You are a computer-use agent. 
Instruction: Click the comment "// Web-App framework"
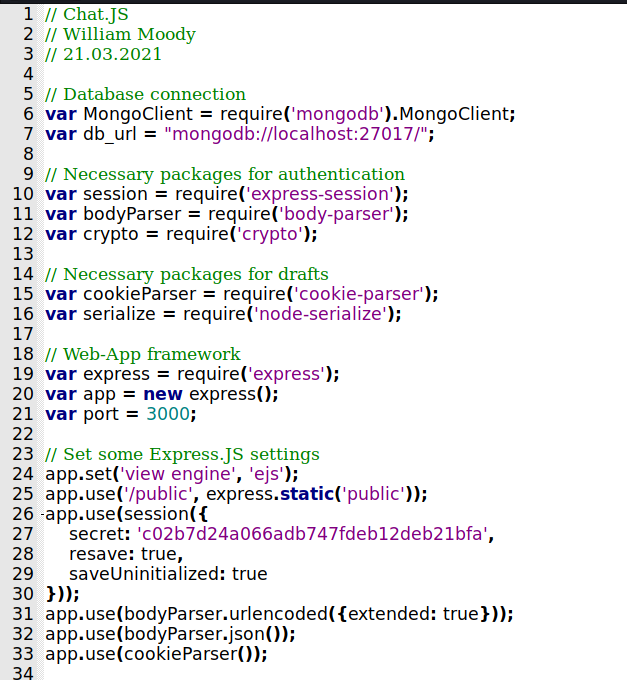(143, 354)
